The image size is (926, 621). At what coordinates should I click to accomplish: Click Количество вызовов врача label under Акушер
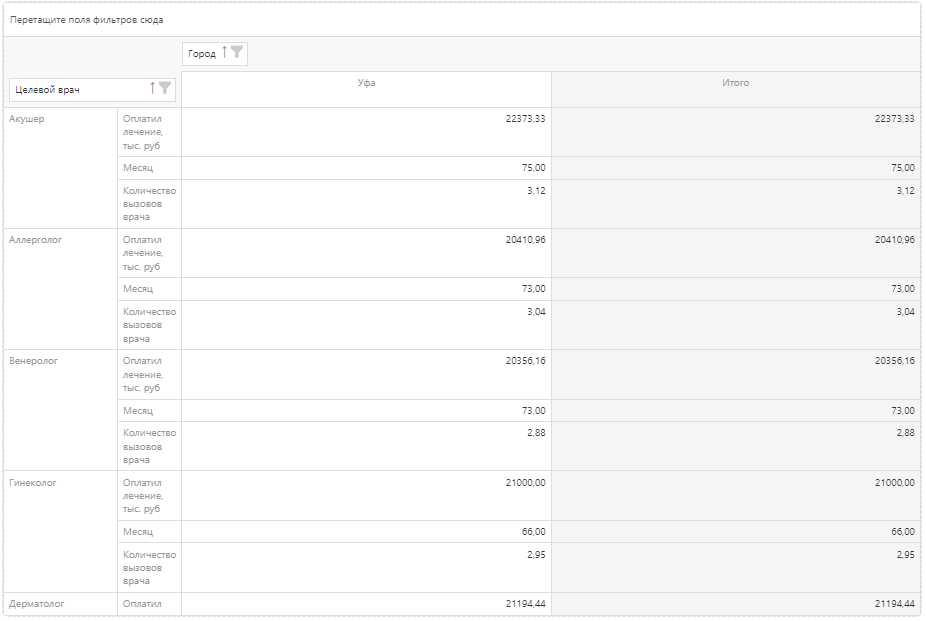pos(149,204)
